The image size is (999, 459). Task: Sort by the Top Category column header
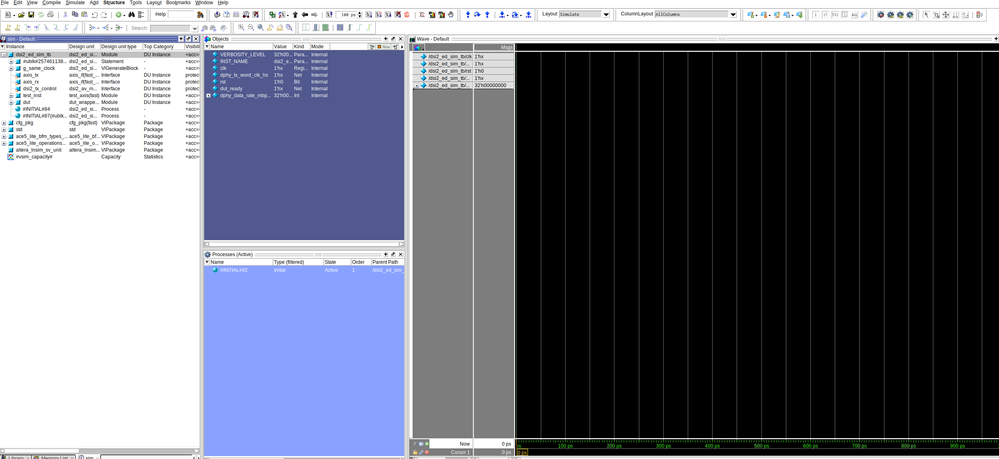click(162, 47)
